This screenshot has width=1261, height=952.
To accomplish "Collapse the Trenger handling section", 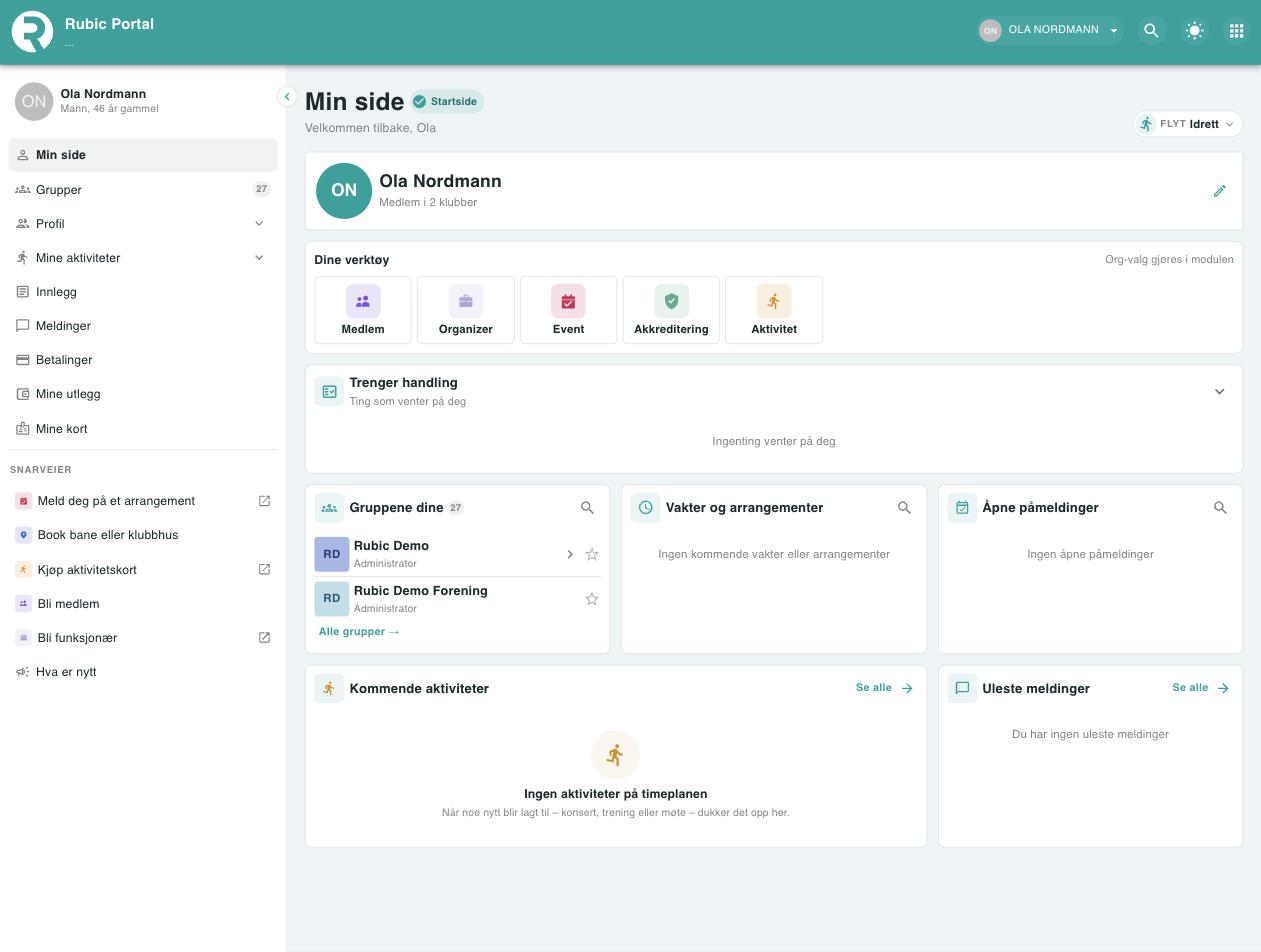I will tap(1219, 391).
